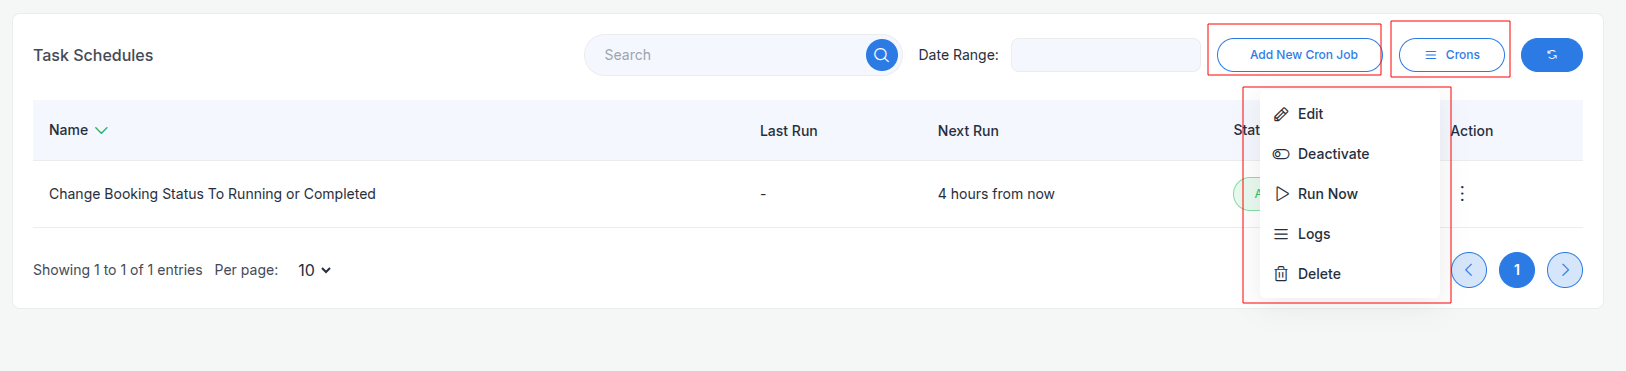Click the trash icon beside Delete
Screen dimensions: 1626x371
(x=1281, y=274)
